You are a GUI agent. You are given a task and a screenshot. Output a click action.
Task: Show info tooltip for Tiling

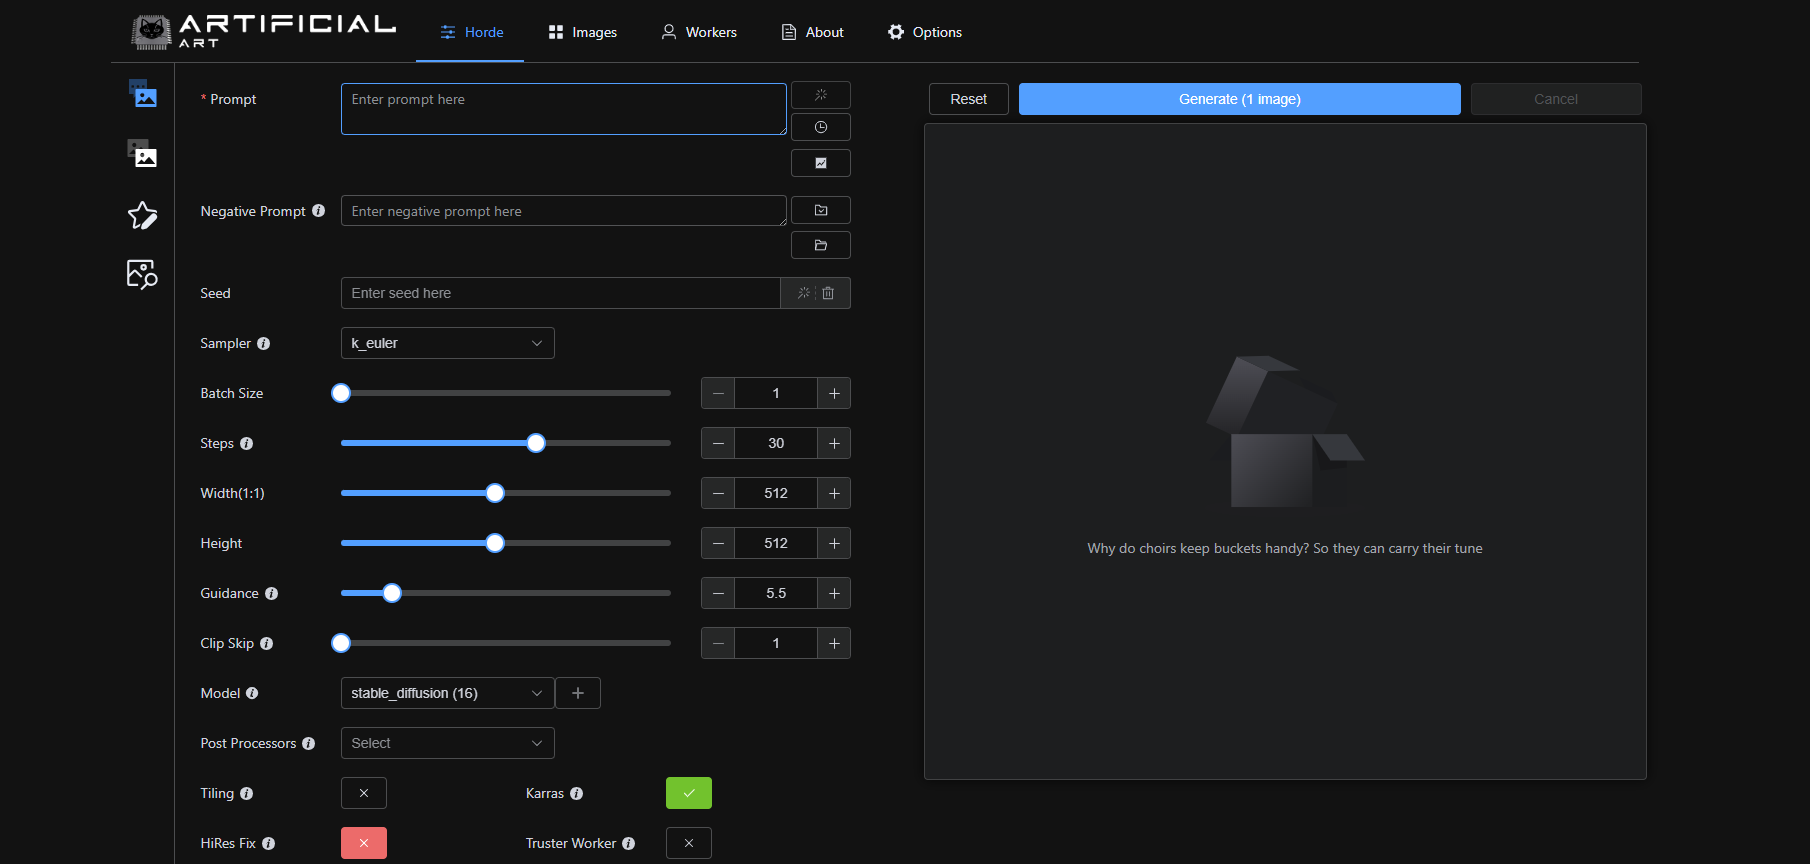pyautogui.click(x=247, y=793)
